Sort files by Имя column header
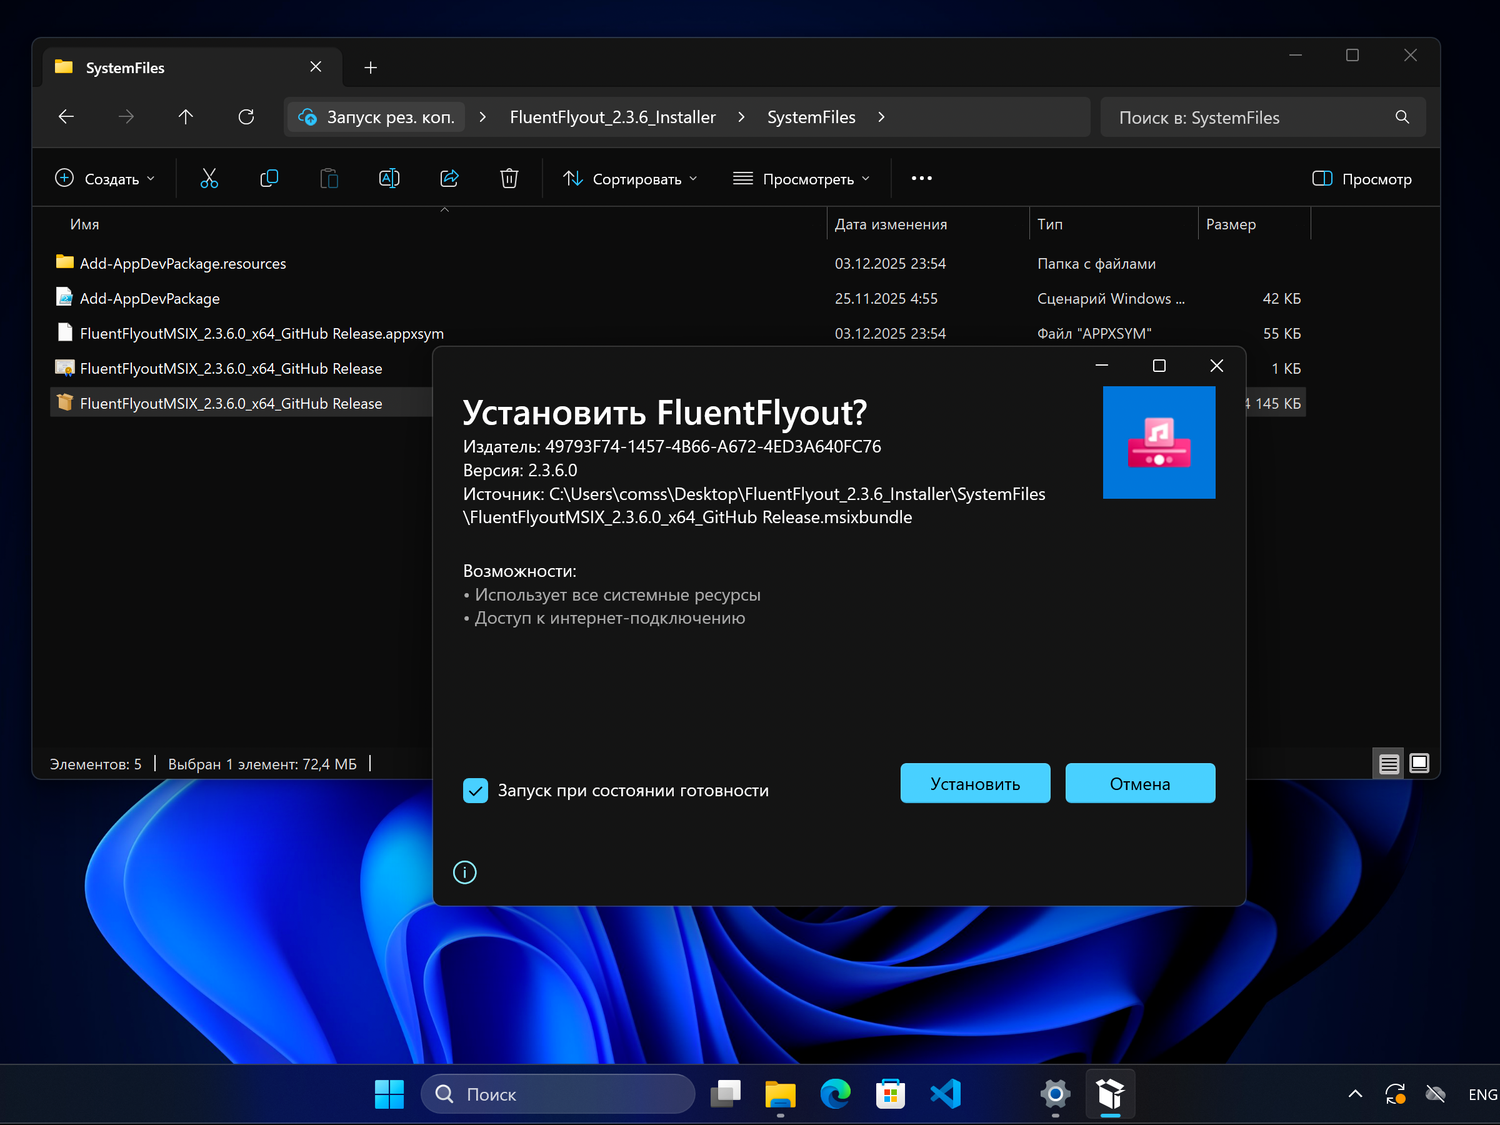Image resolution: width=1500 pixels, height=1125 pixels. pyautogui.click(x=85, y=224)
